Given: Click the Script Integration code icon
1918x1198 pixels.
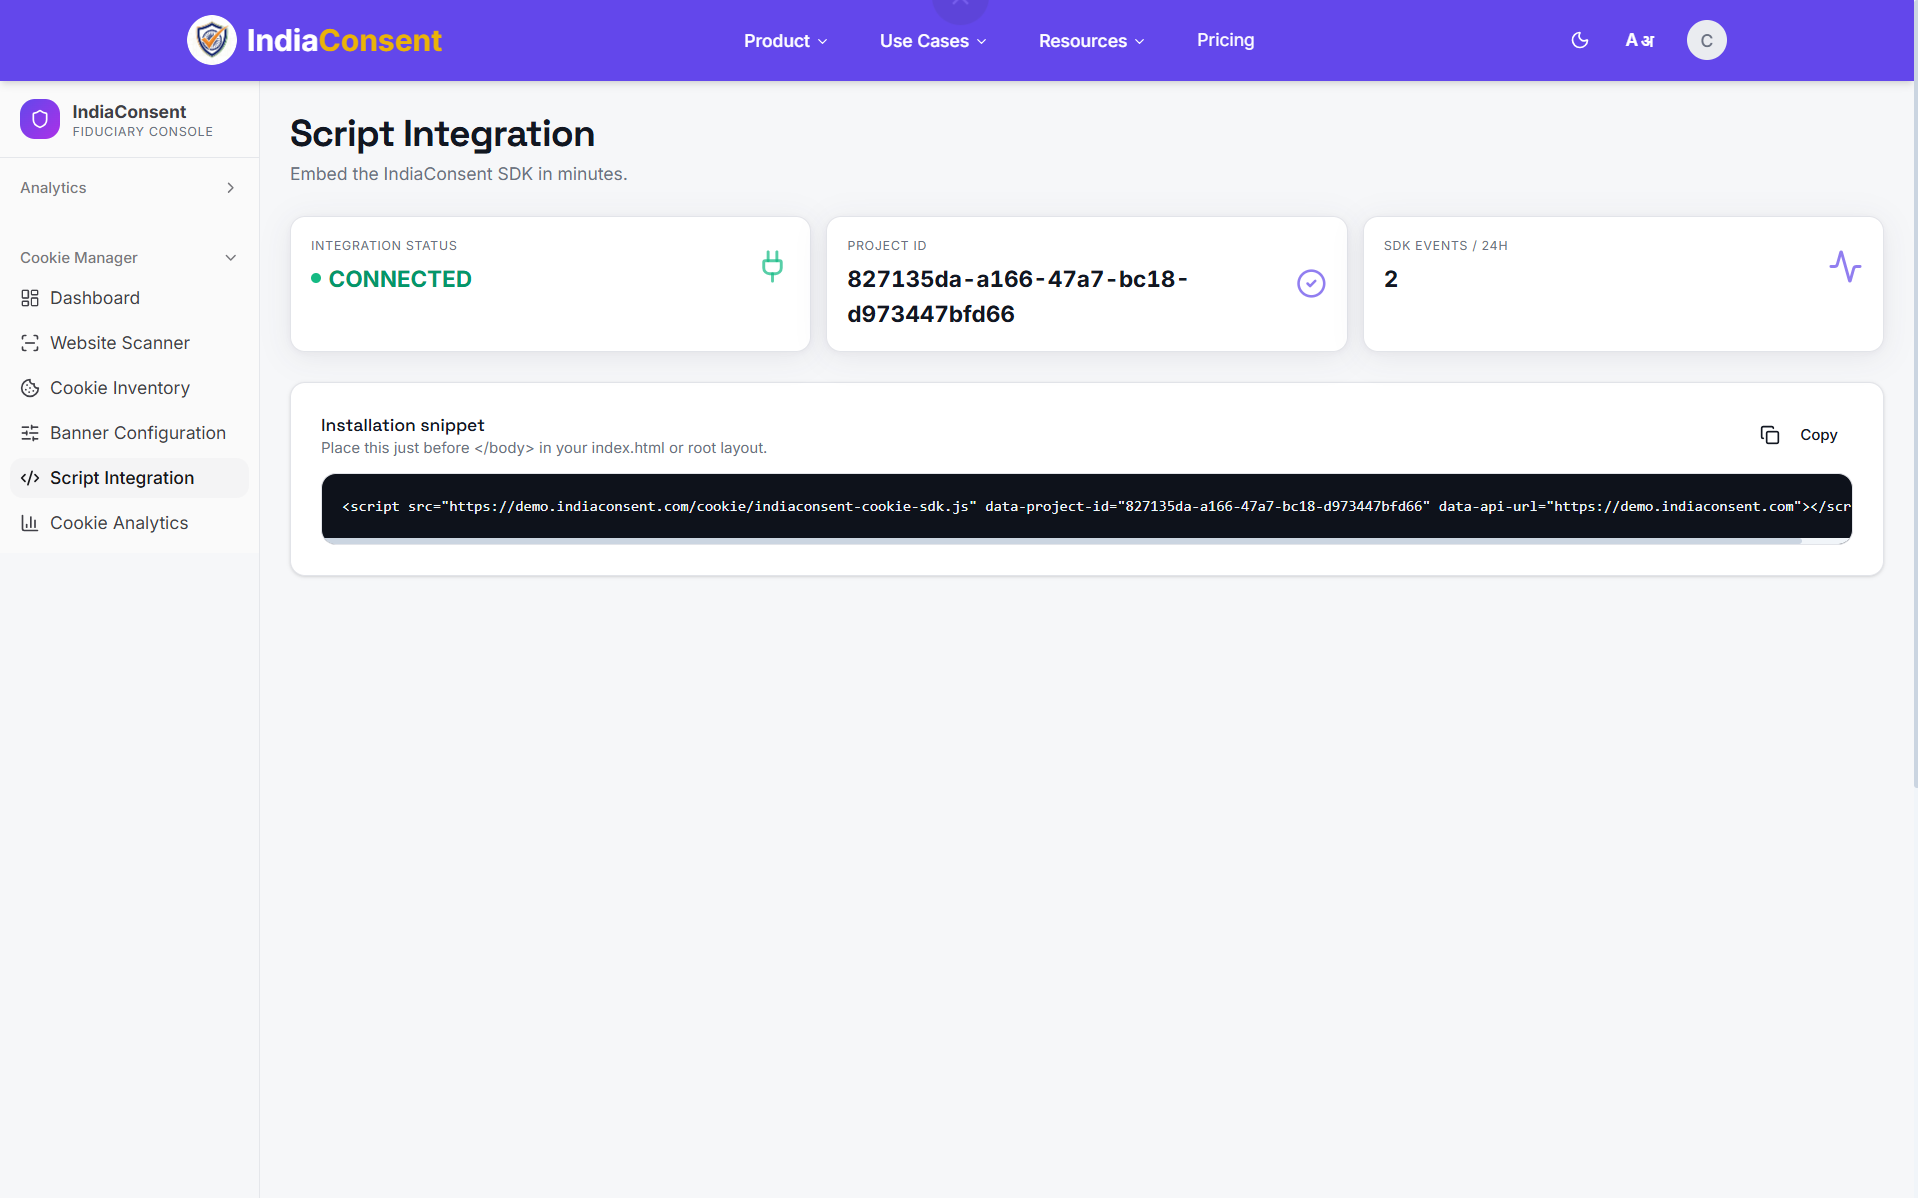Looking at the screenshot, I should pyautogui.click(x=30, y=478).
